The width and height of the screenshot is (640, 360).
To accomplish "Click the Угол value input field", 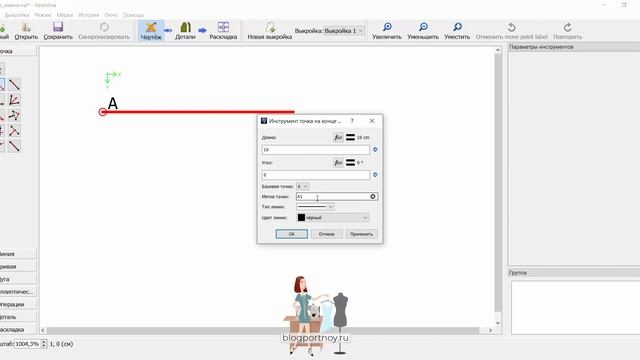I will pos(316,175).
